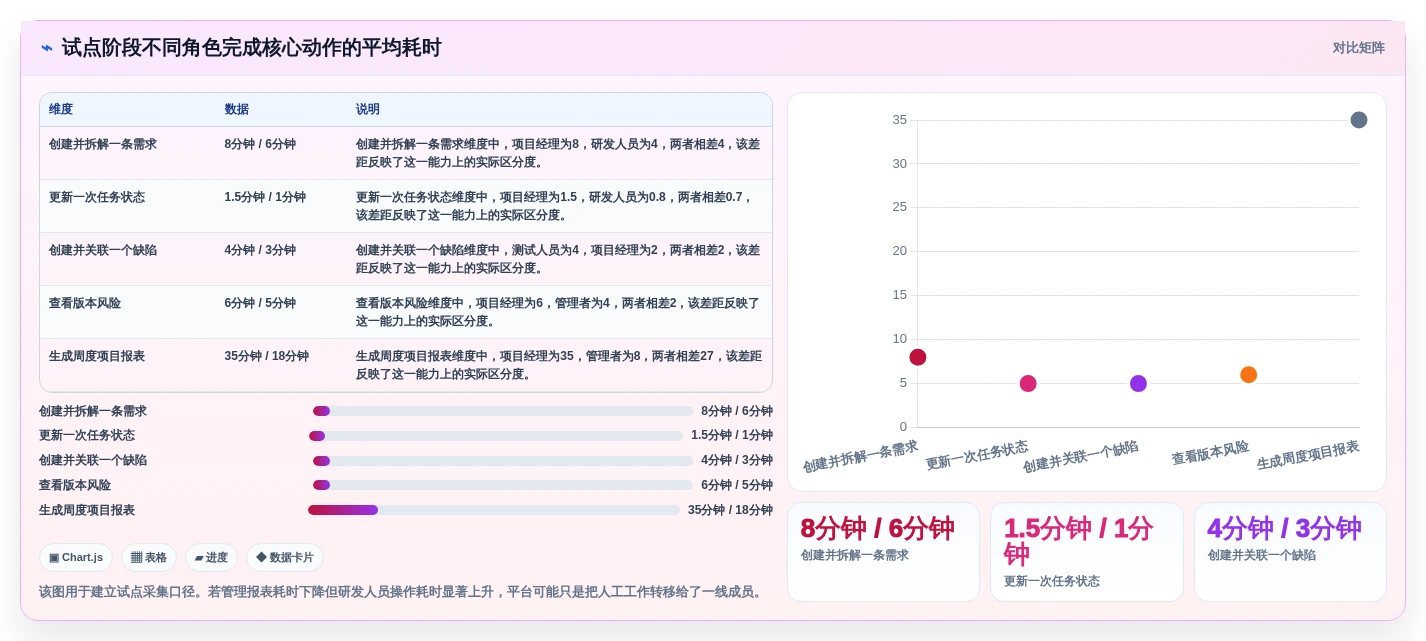Click the x-axis label 生成周度项目报表

point(1308,456)
